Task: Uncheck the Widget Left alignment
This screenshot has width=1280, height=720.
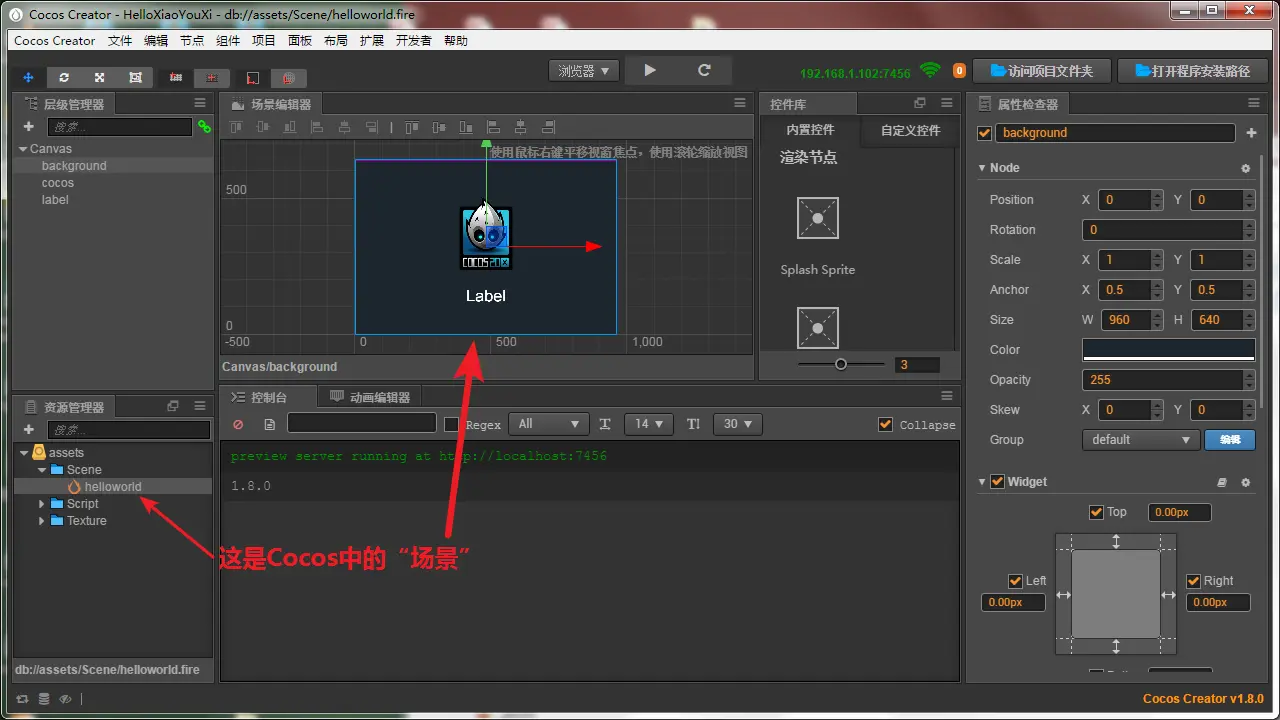Action: pyautogui.click(x=1016, y=581)
